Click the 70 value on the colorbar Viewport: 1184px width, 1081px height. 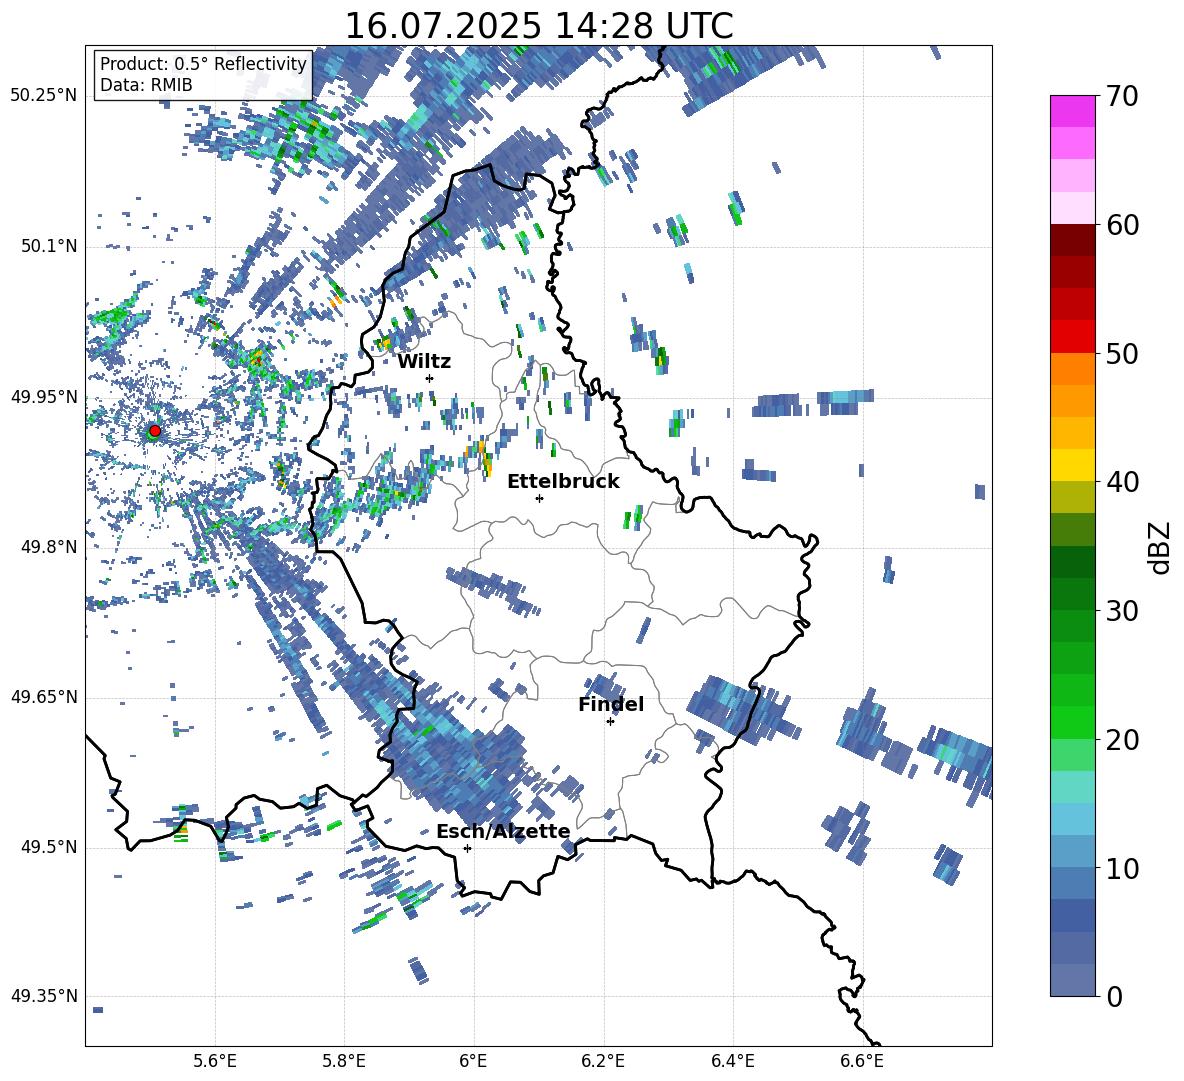click(x=1121, y=97)
